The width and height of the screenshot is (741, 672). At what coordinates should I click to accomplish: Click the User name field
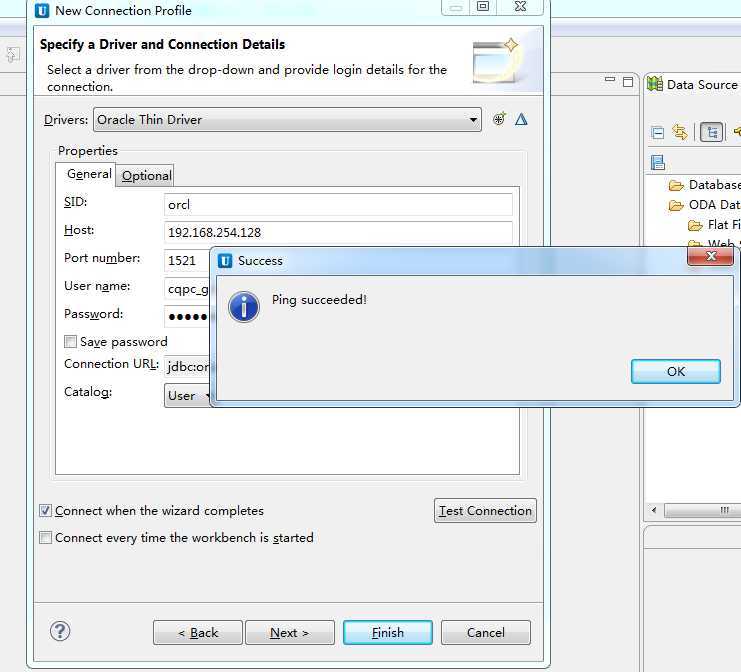tap(187, 289)
